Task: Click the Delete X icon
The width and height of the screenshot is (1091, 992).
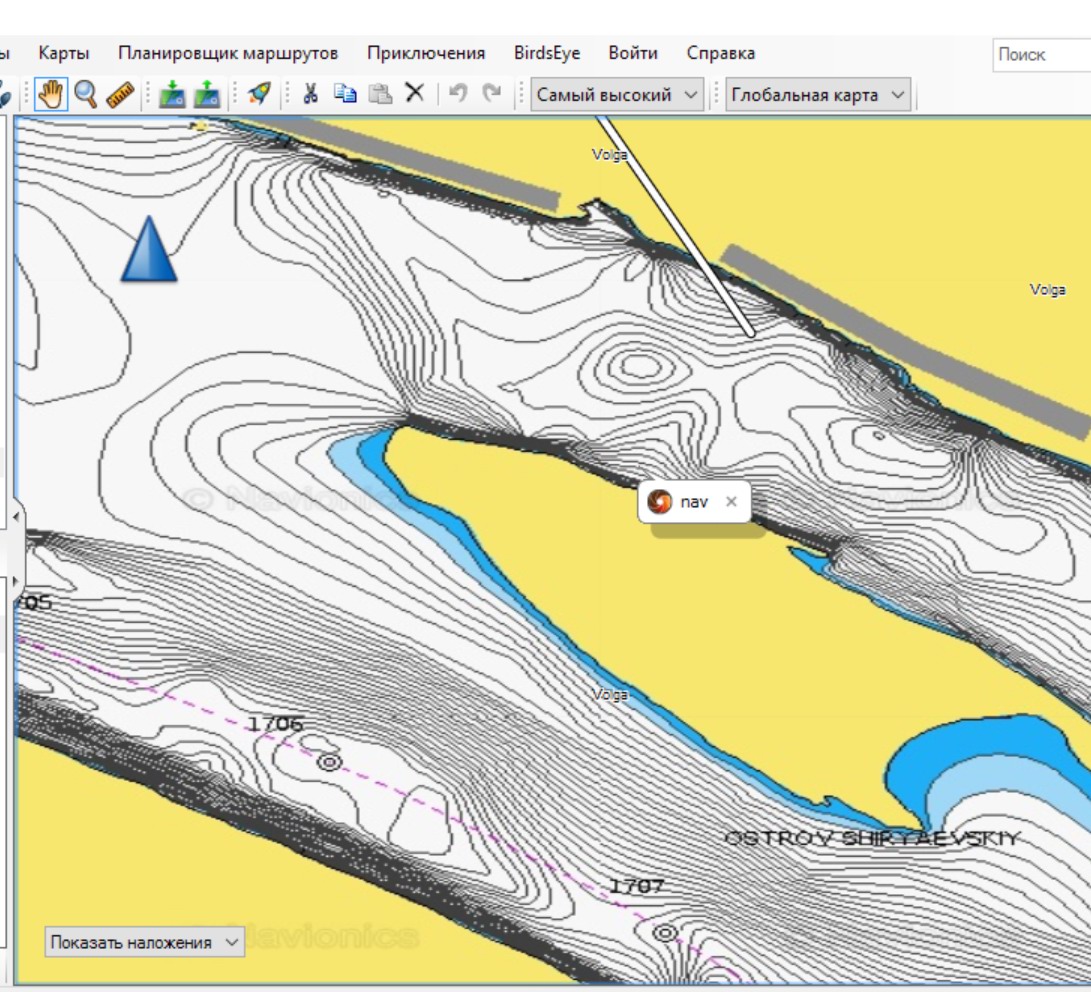Action: pyautogui.click(x=415, y=94)
